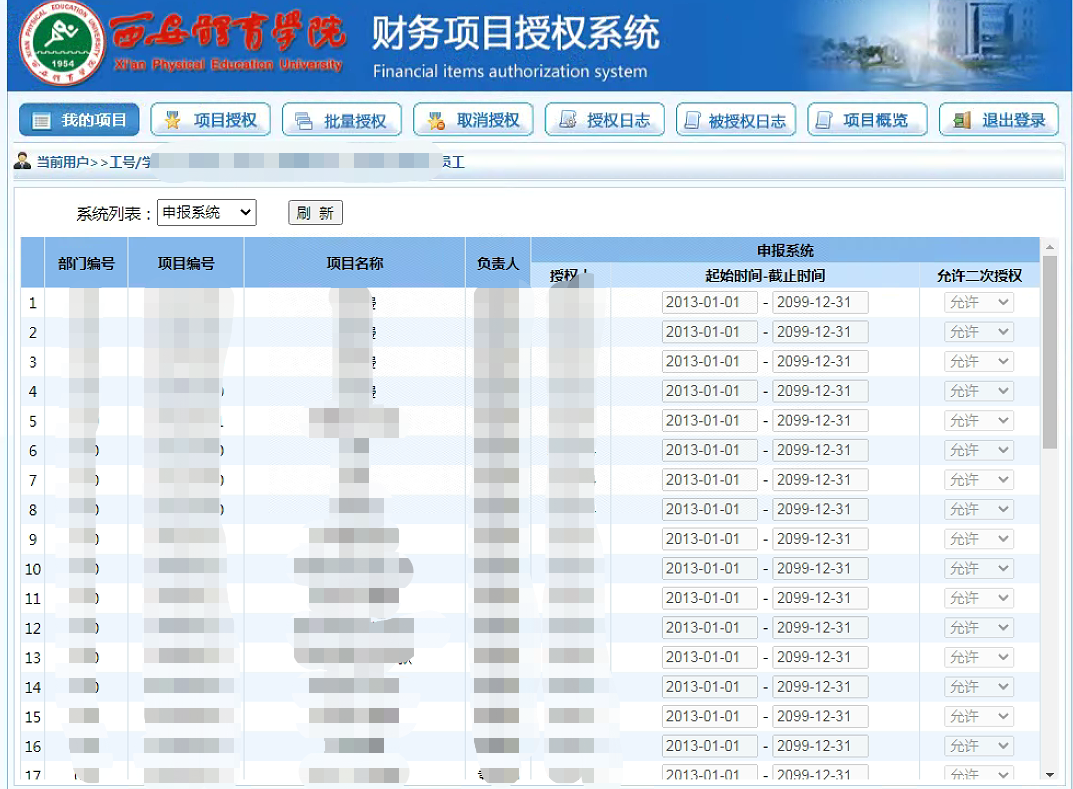Click row 3 end date field 2099-12-31

(x=820, y=362)
